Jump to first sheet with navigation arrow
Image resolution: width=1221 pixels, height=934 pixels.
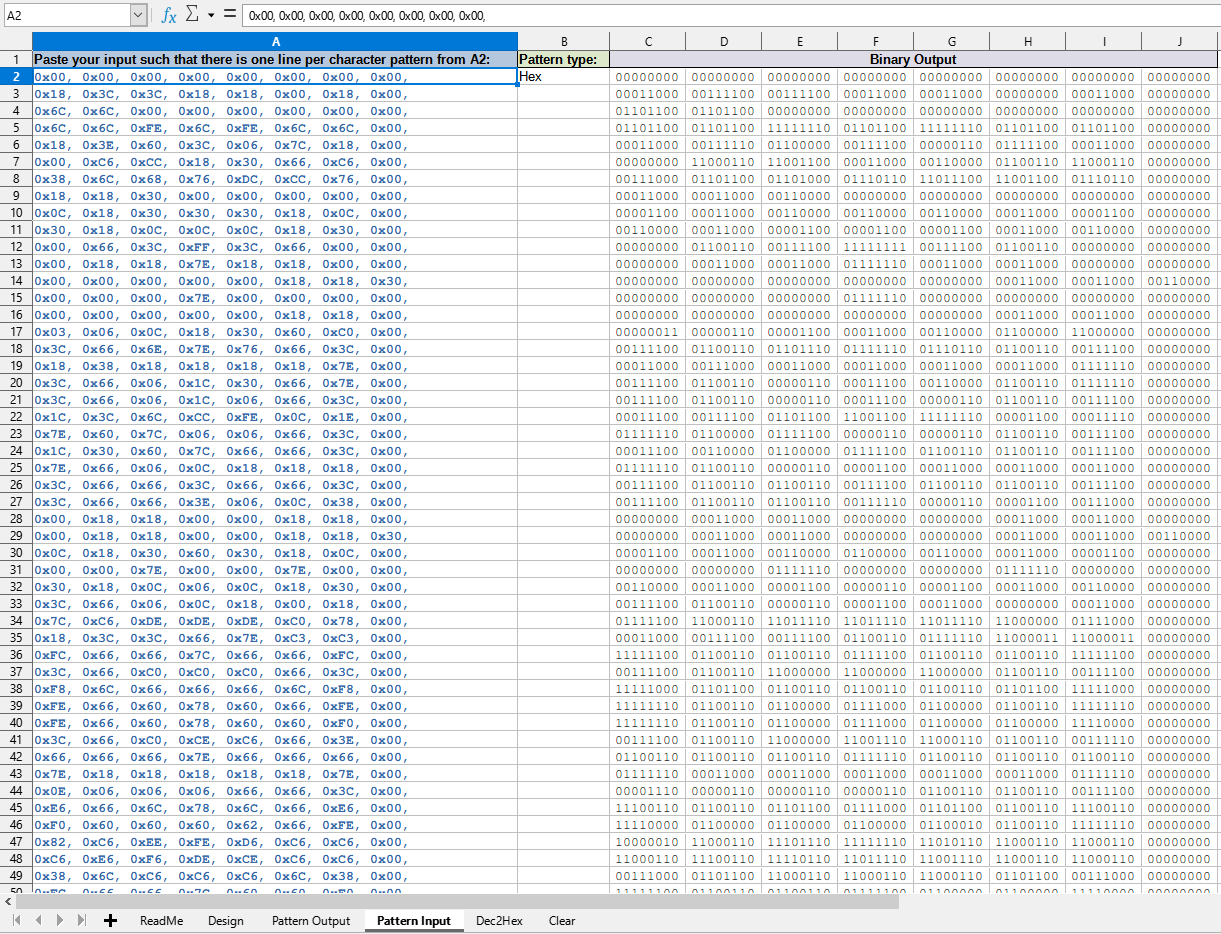tap(18, 920)
